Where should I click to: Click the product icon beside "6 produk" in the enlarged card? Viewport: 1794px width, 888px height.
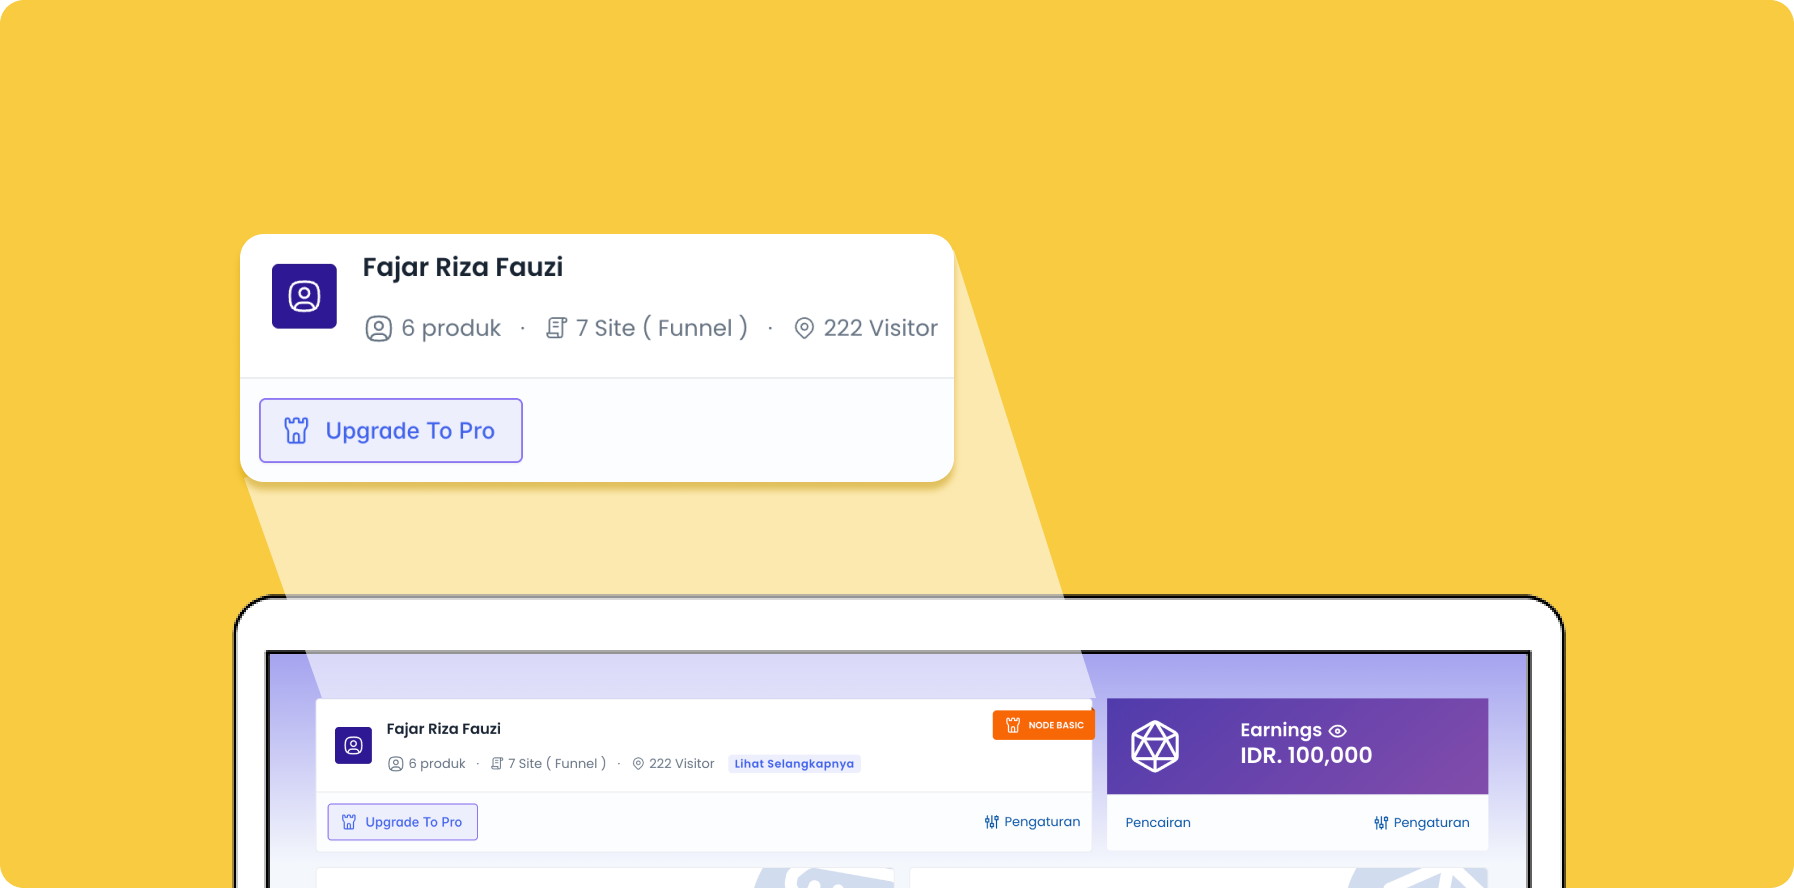[378, 329]
